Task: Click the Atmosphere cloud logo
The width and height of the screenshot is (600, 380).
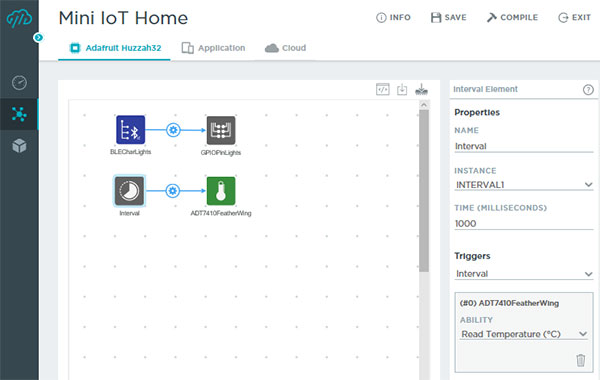Action: [19, 18]
